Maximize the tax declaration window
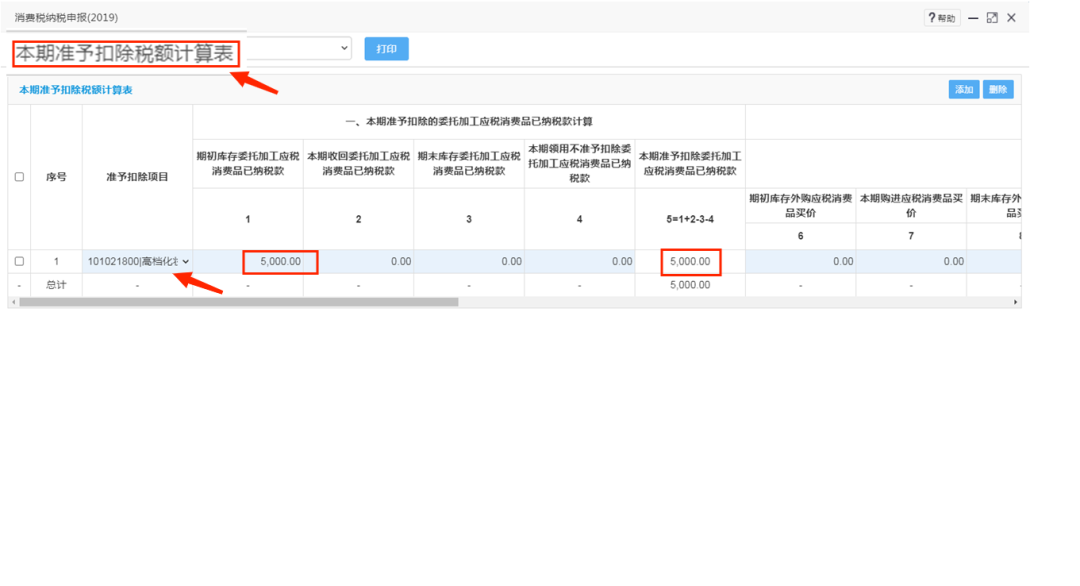 (x=992, y=18)
